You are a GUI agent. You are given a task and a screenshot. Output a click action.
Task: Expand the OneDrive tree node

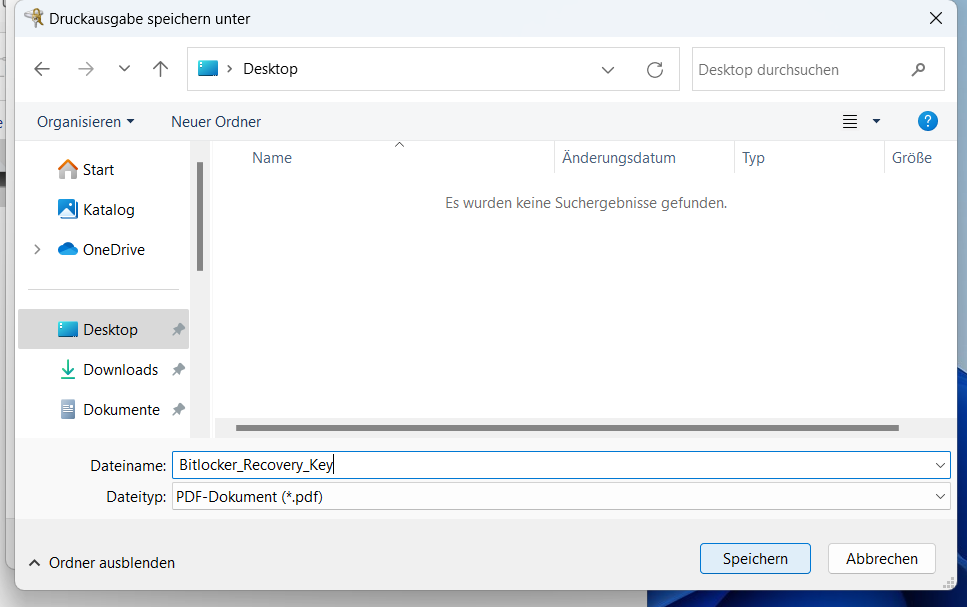tap(37, 250)
